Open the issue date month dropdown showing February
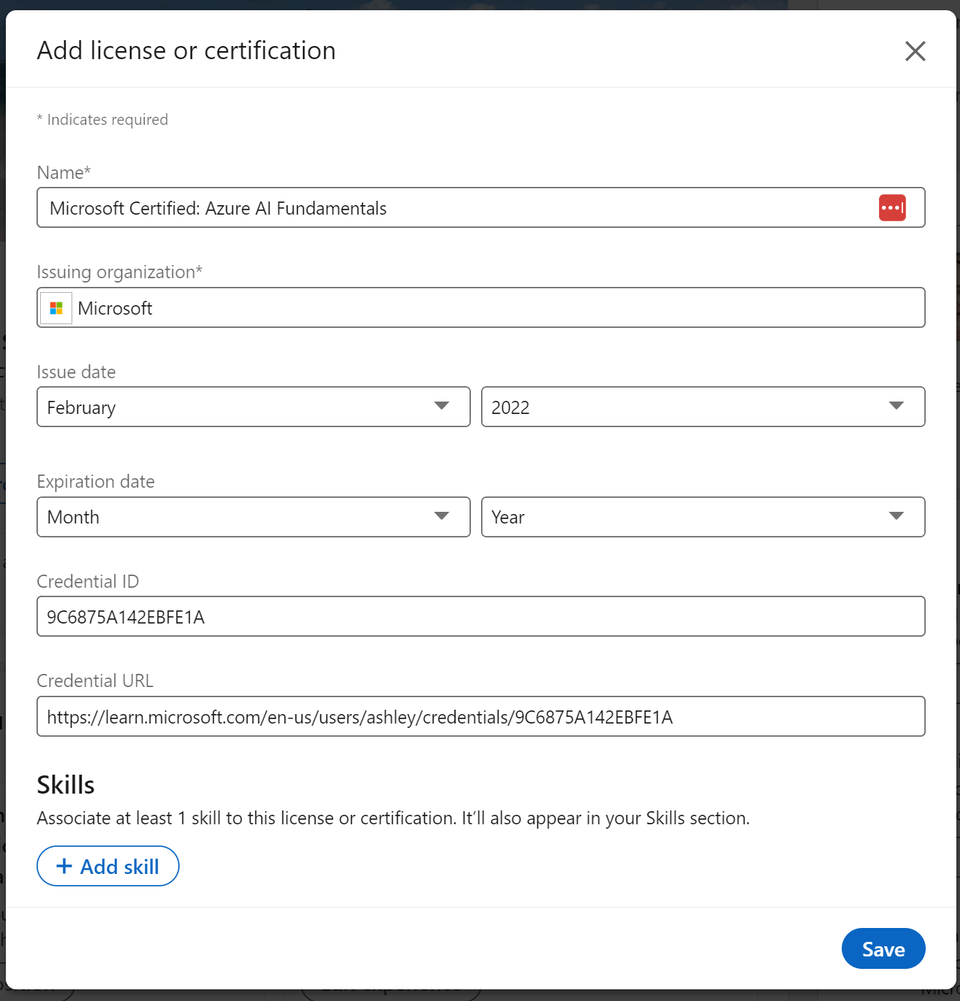 tap(253, 407)
